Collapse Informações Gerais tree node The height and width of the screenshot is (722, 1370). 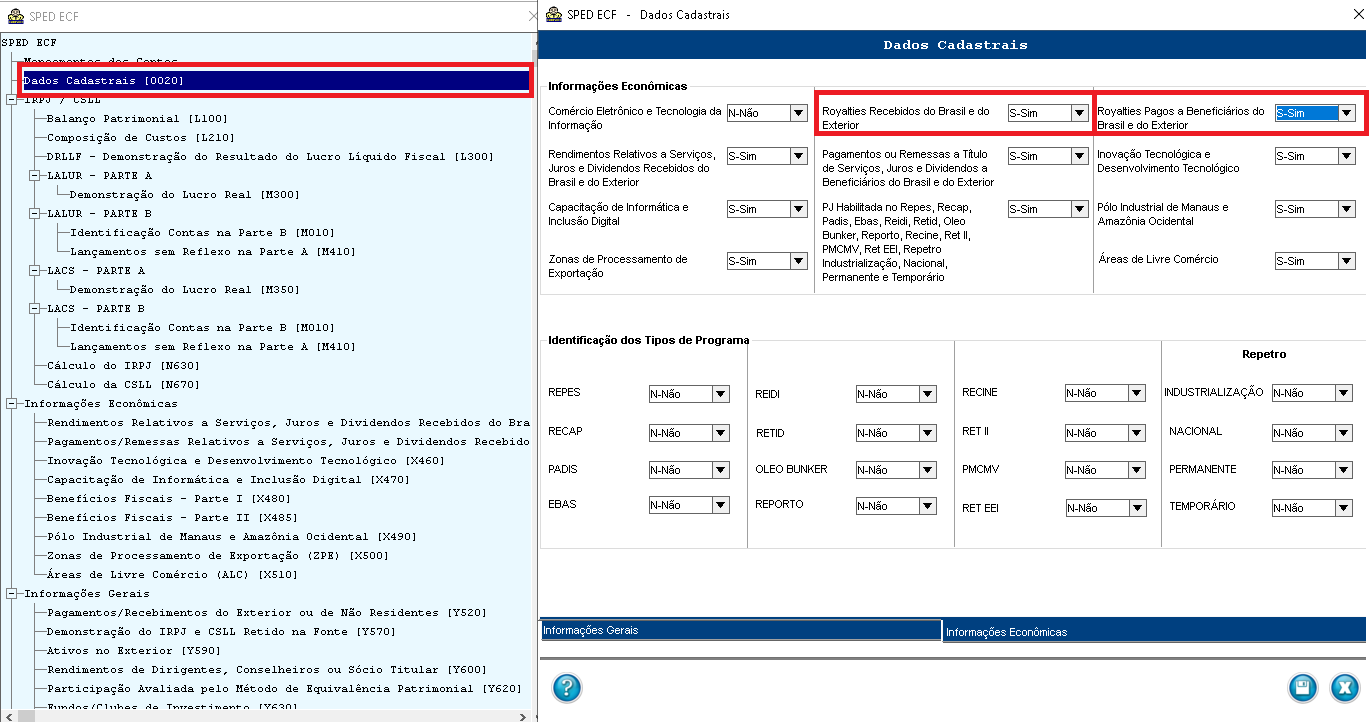pyautogui.click(x=11, y=594)
